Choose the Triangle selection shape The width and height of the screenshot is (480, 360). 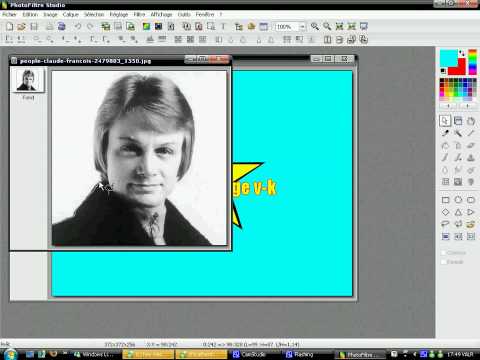point(458,212)
